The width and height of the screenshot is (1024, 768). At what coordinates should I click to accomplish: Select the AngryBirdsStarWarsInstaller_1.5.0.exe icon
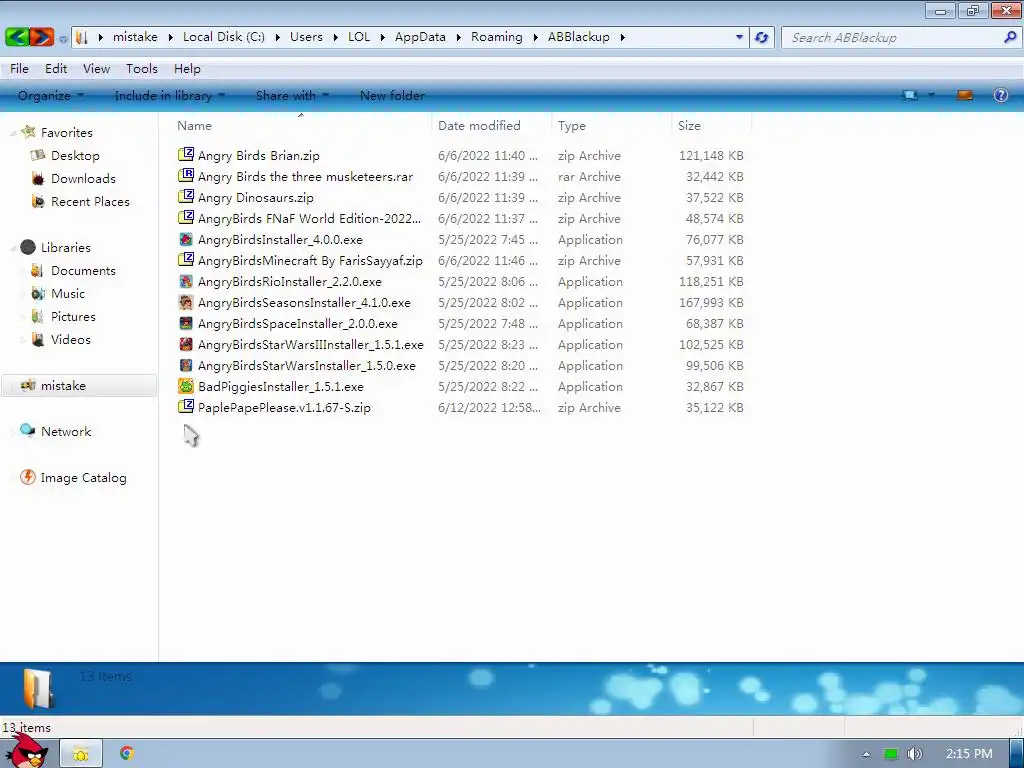(x=186, y=364)
